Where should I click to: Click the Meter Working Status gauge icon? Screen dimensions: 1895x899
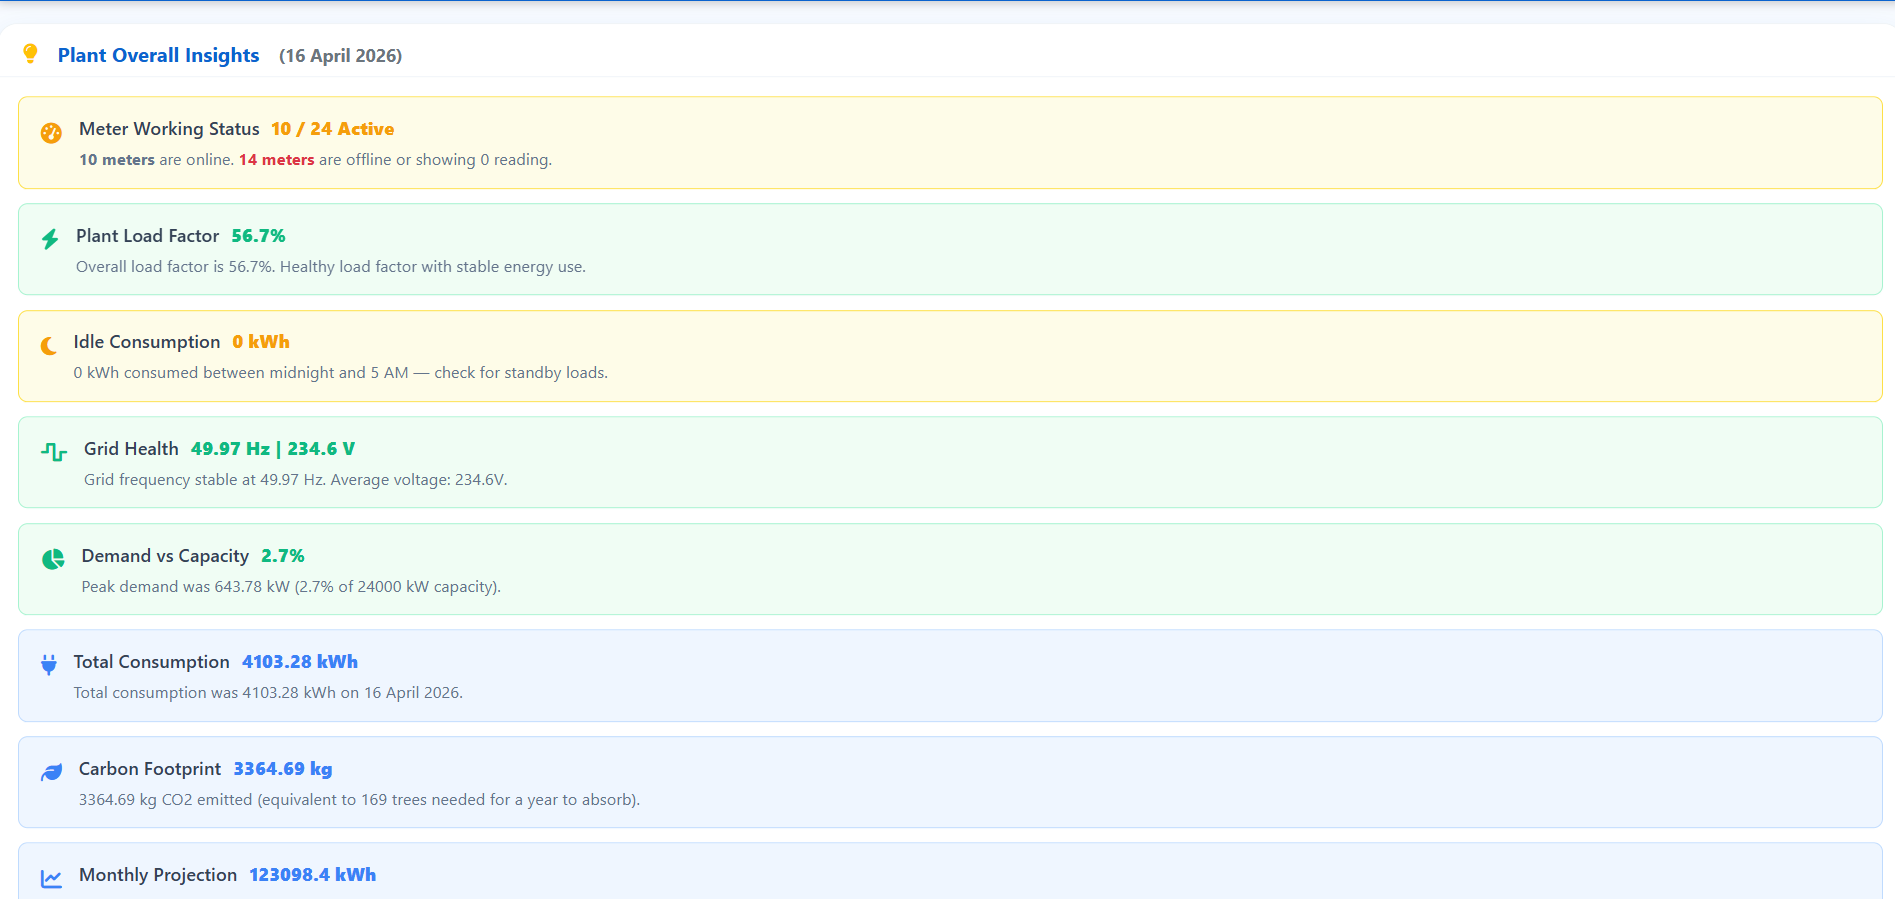(x=51, y=133)
